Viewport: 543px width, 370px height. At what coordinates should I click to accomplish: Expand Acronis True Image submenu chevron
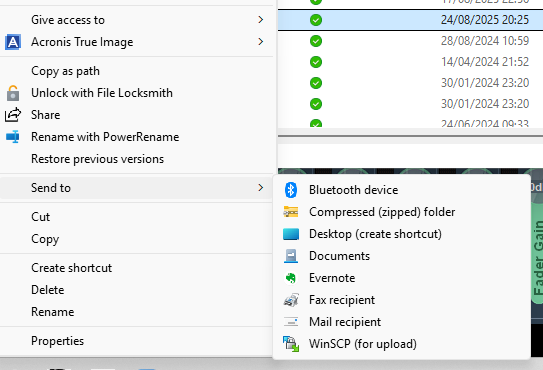(261, 42)
